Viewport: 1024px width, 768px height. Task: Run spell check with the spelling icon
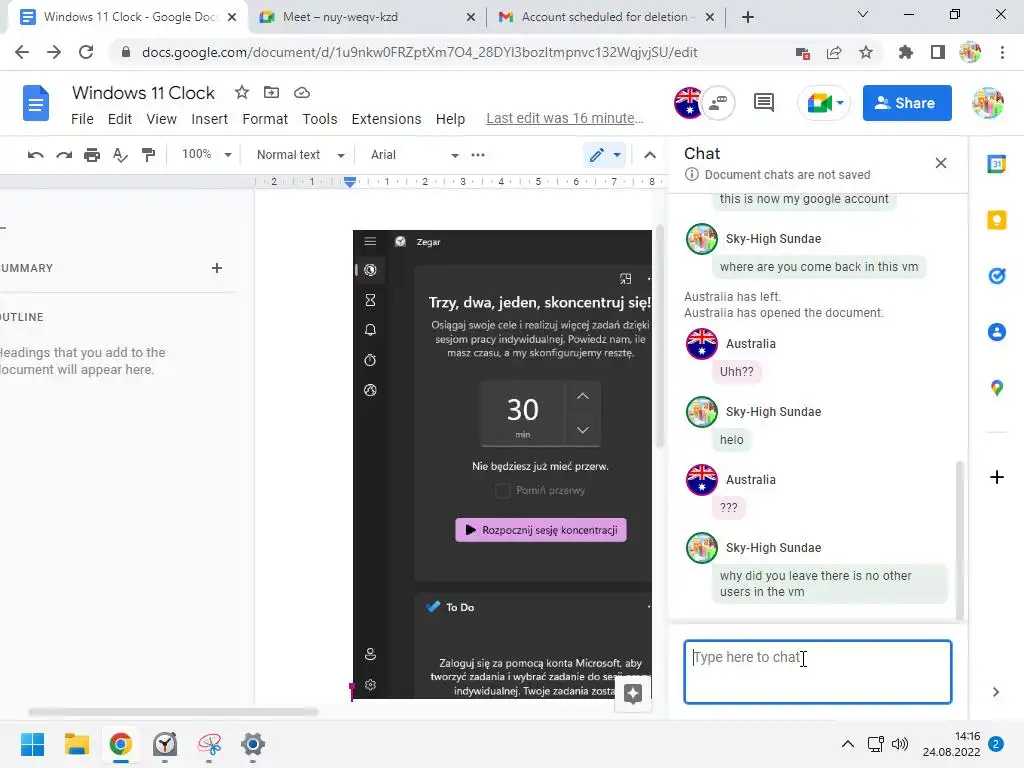120,155
